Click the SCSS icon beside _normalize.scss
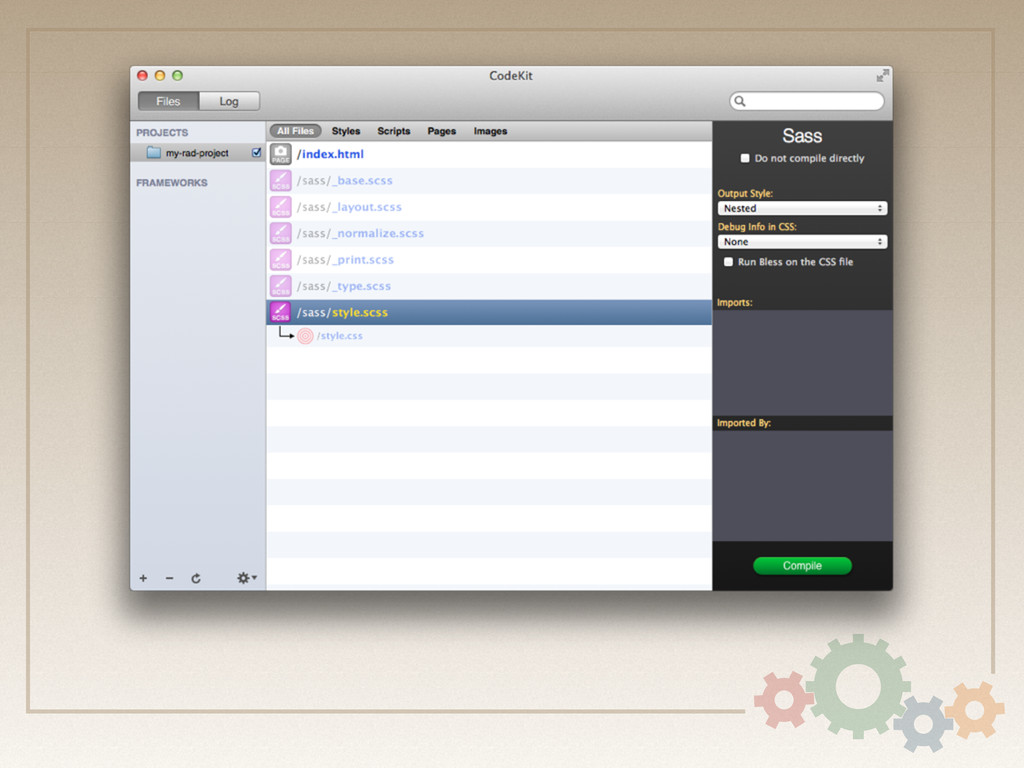 [281, 233]
